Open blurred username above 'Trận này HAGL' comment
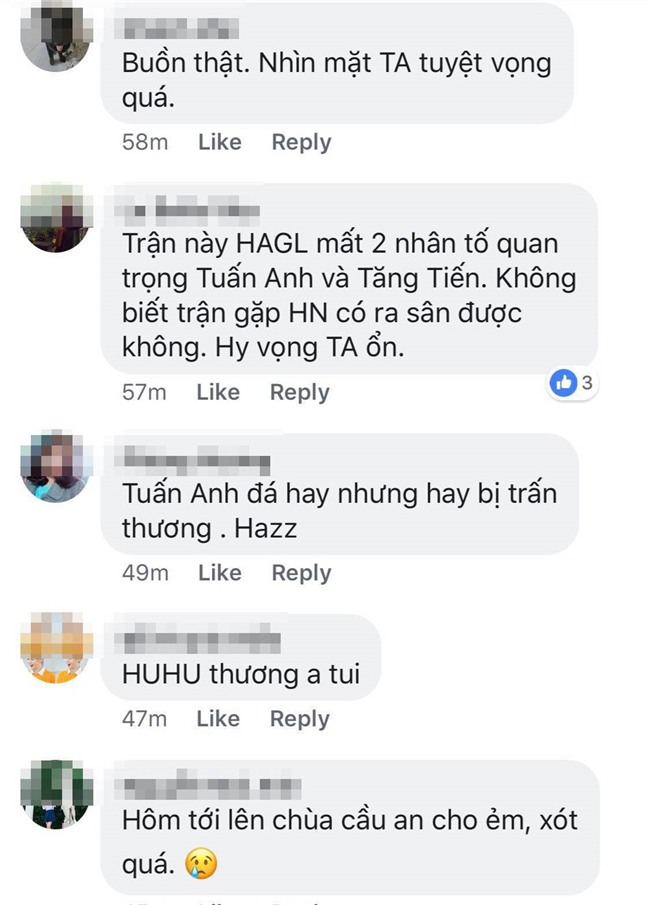The image size is (650, 905). coord(187,210)
